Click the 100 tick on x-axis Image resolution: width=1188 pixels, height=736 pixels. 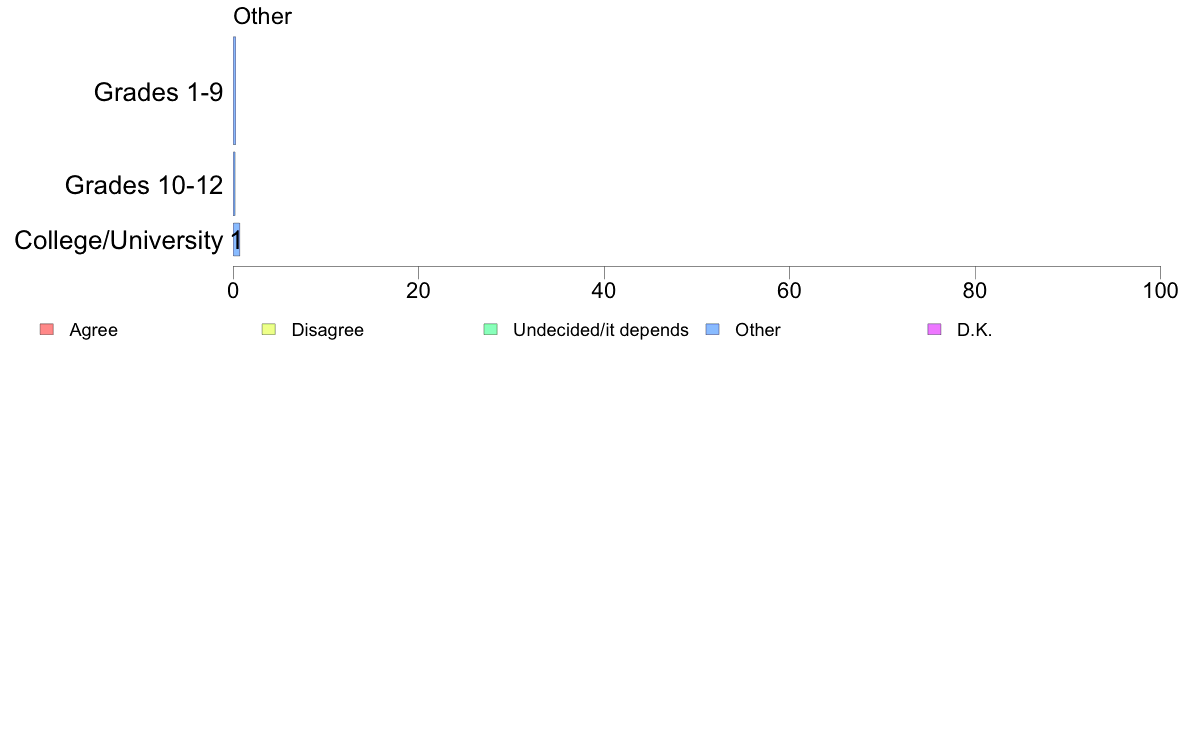click(x=1160, y=291)
